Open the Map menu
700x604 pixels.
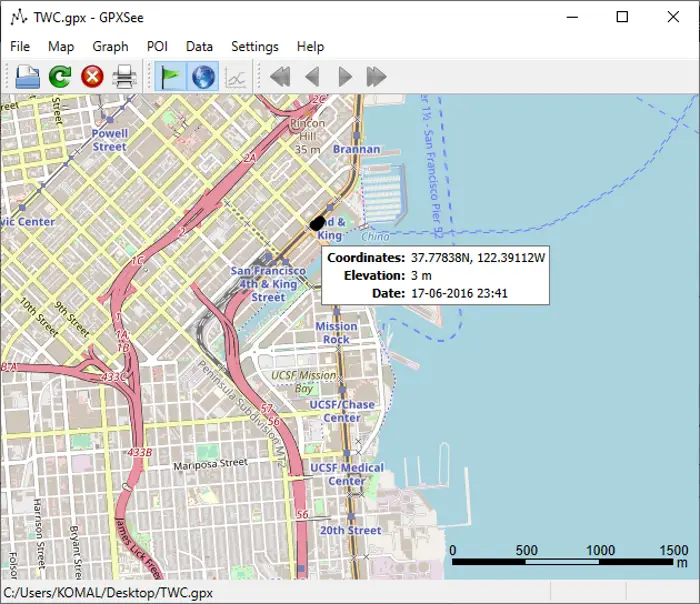[x=61, y=46]
